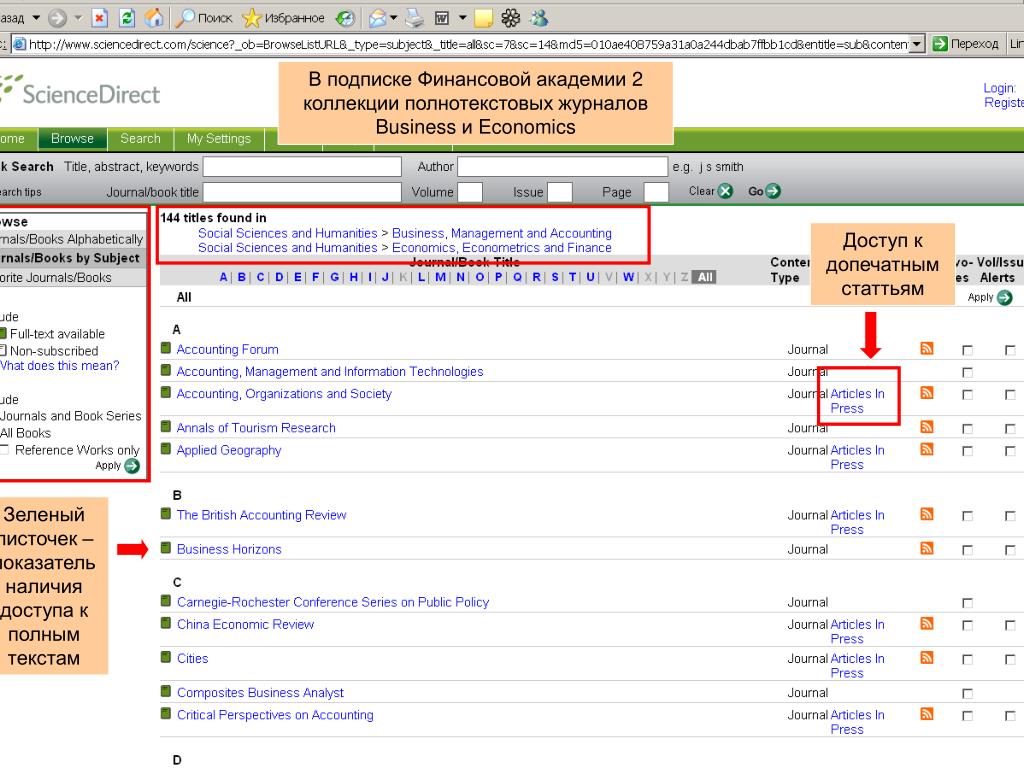Tick favorites checkbox for Carnegie-Rochester Conference Series
1024x768 pixels.
pos(967,603)
